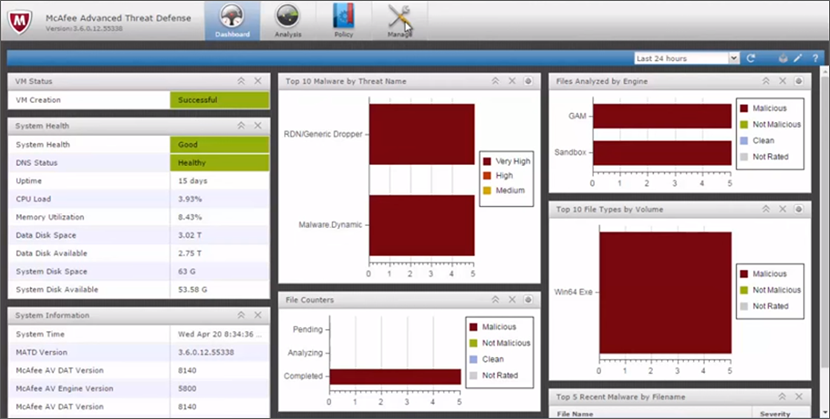
Task: Open settings for Files Analyzed by Engine panel
Action: (800, 80)
